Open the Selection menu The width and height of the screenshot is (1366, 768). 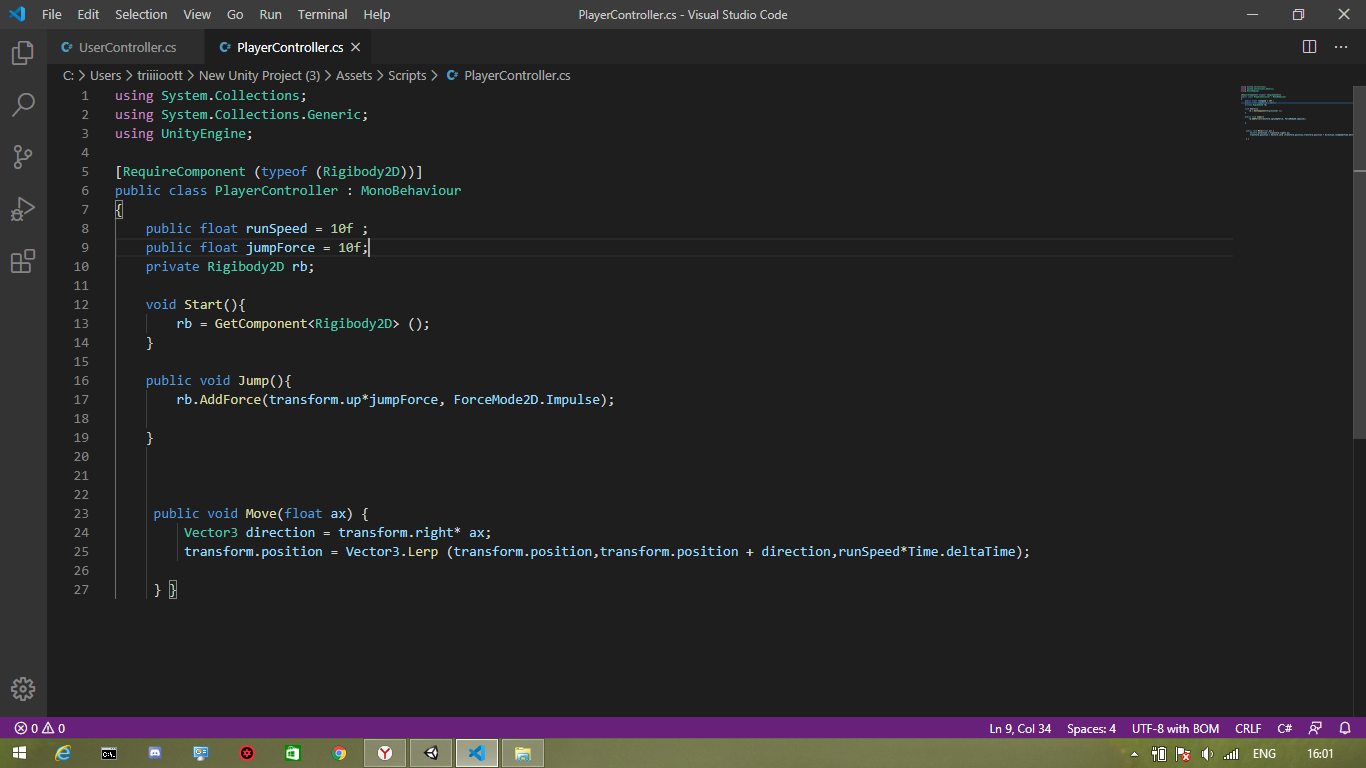tap(141, 15)
